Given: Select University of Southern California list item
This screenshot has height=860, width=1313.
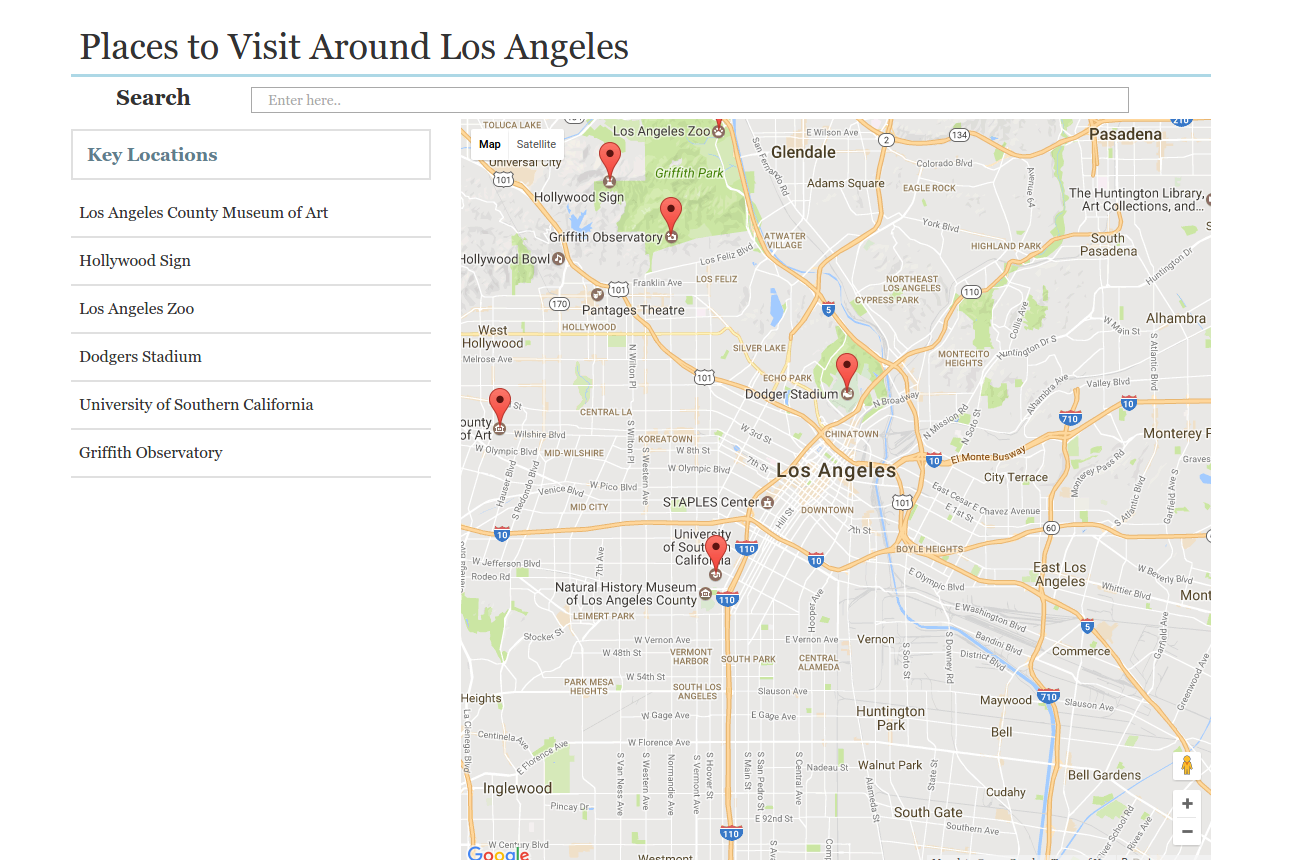Looking at the screenshot, I should click(x=196, y=405).
